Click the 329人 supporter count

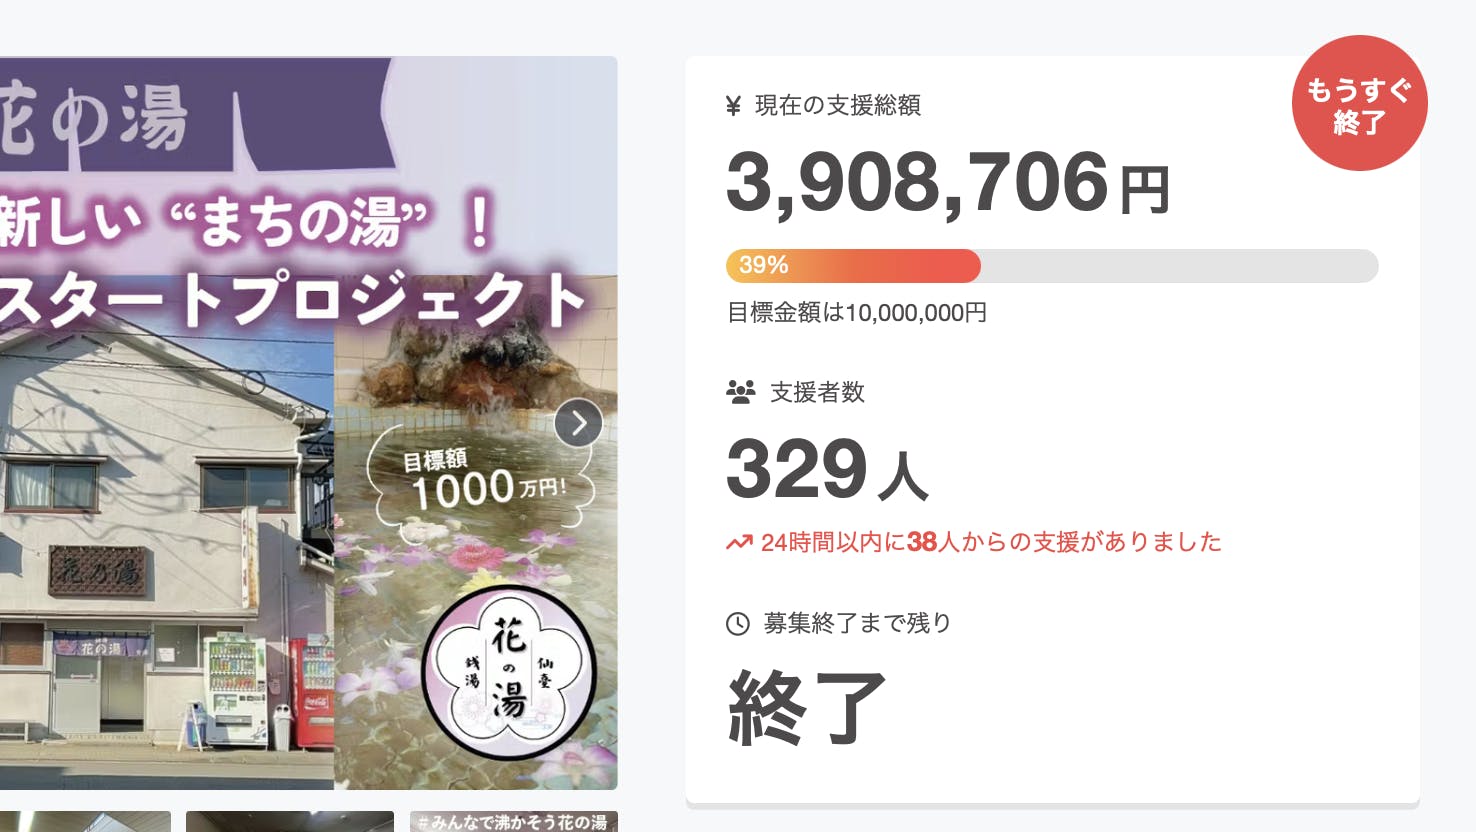826,470
